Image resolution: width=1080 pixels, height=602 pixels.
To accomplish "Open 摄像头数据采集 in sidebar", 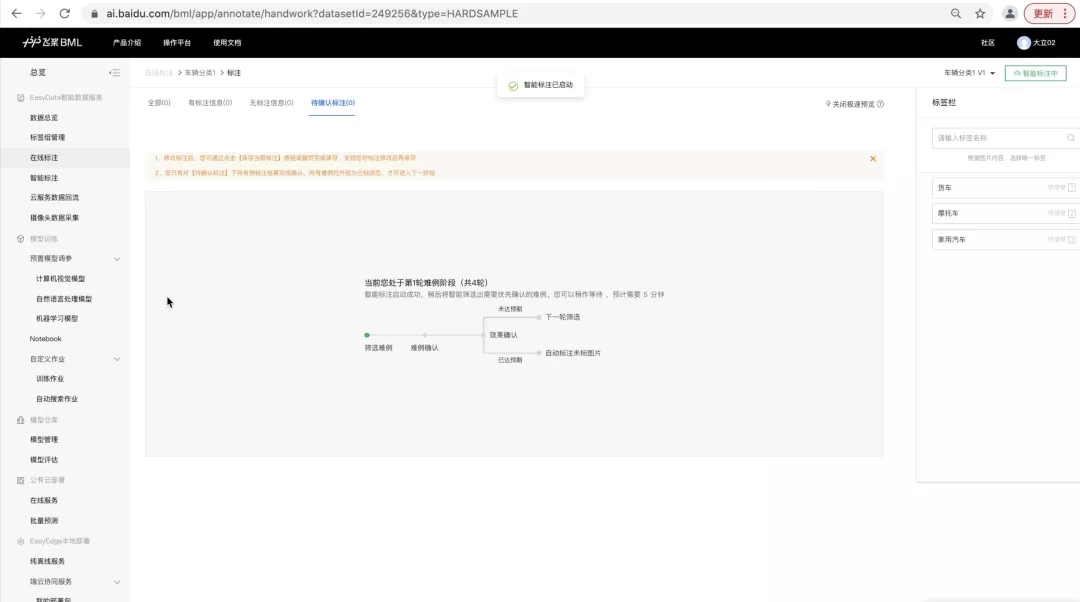I will point(54,218).
